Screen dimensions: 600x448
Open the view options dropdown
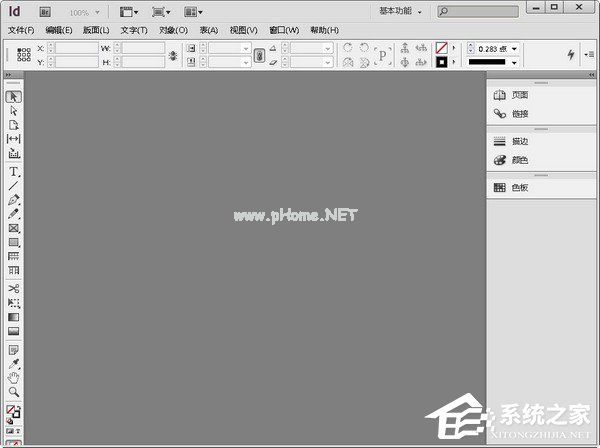coord(129,12)
